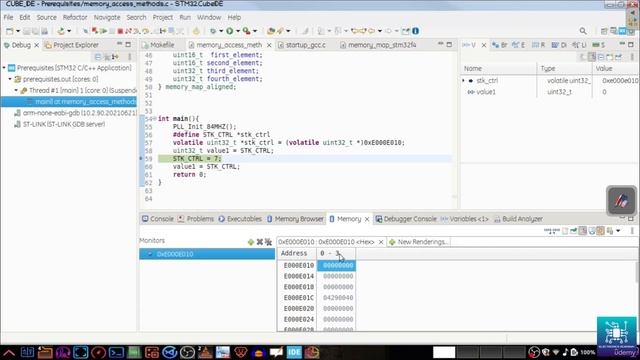Switch to the Console tab
This screenshot has height=360, width=640.
(x=158, y=219)
